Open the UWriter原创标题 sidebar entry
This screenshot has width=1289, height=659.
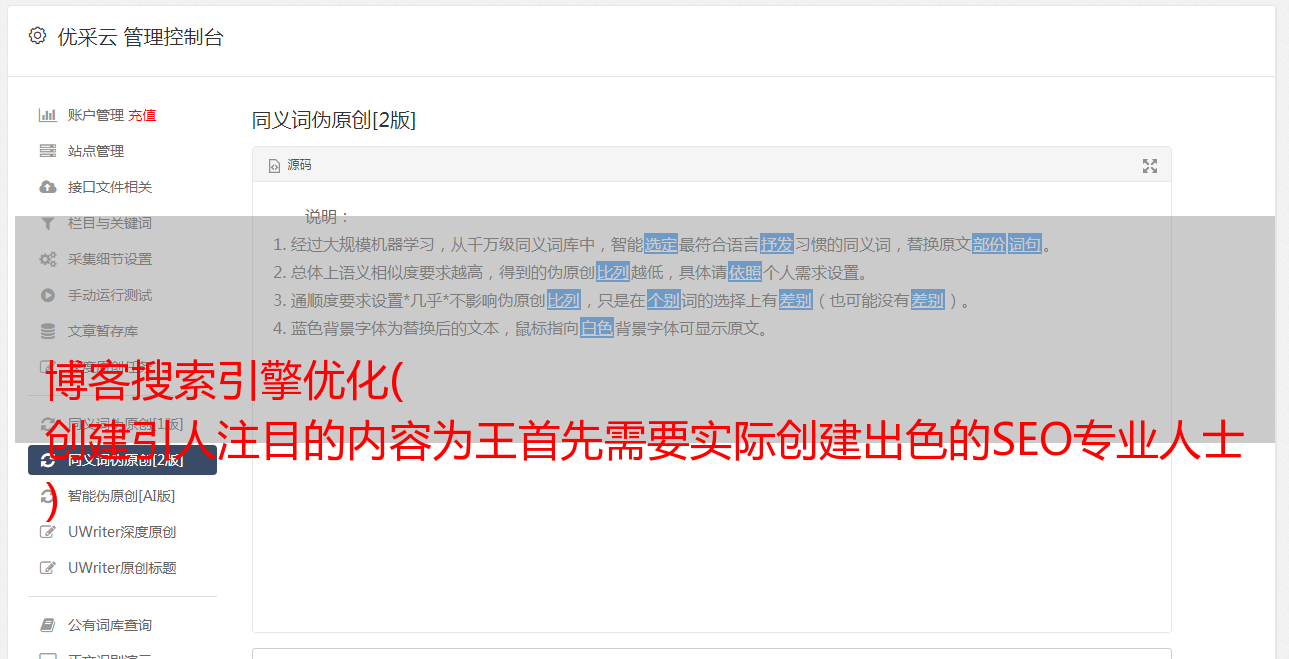pos(122,568)
